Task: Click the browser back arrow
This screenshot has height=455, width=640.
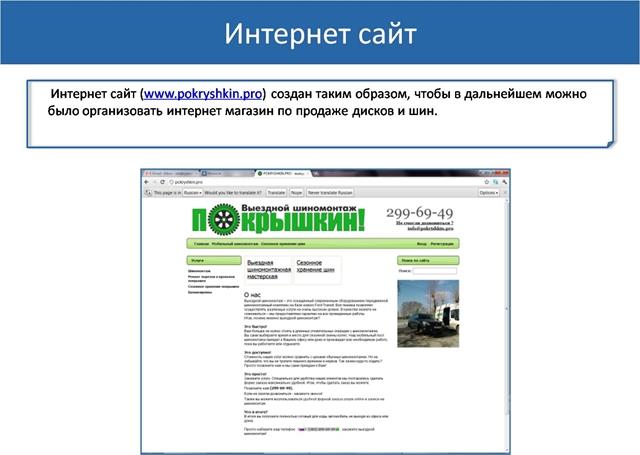Action: (146, 182)
